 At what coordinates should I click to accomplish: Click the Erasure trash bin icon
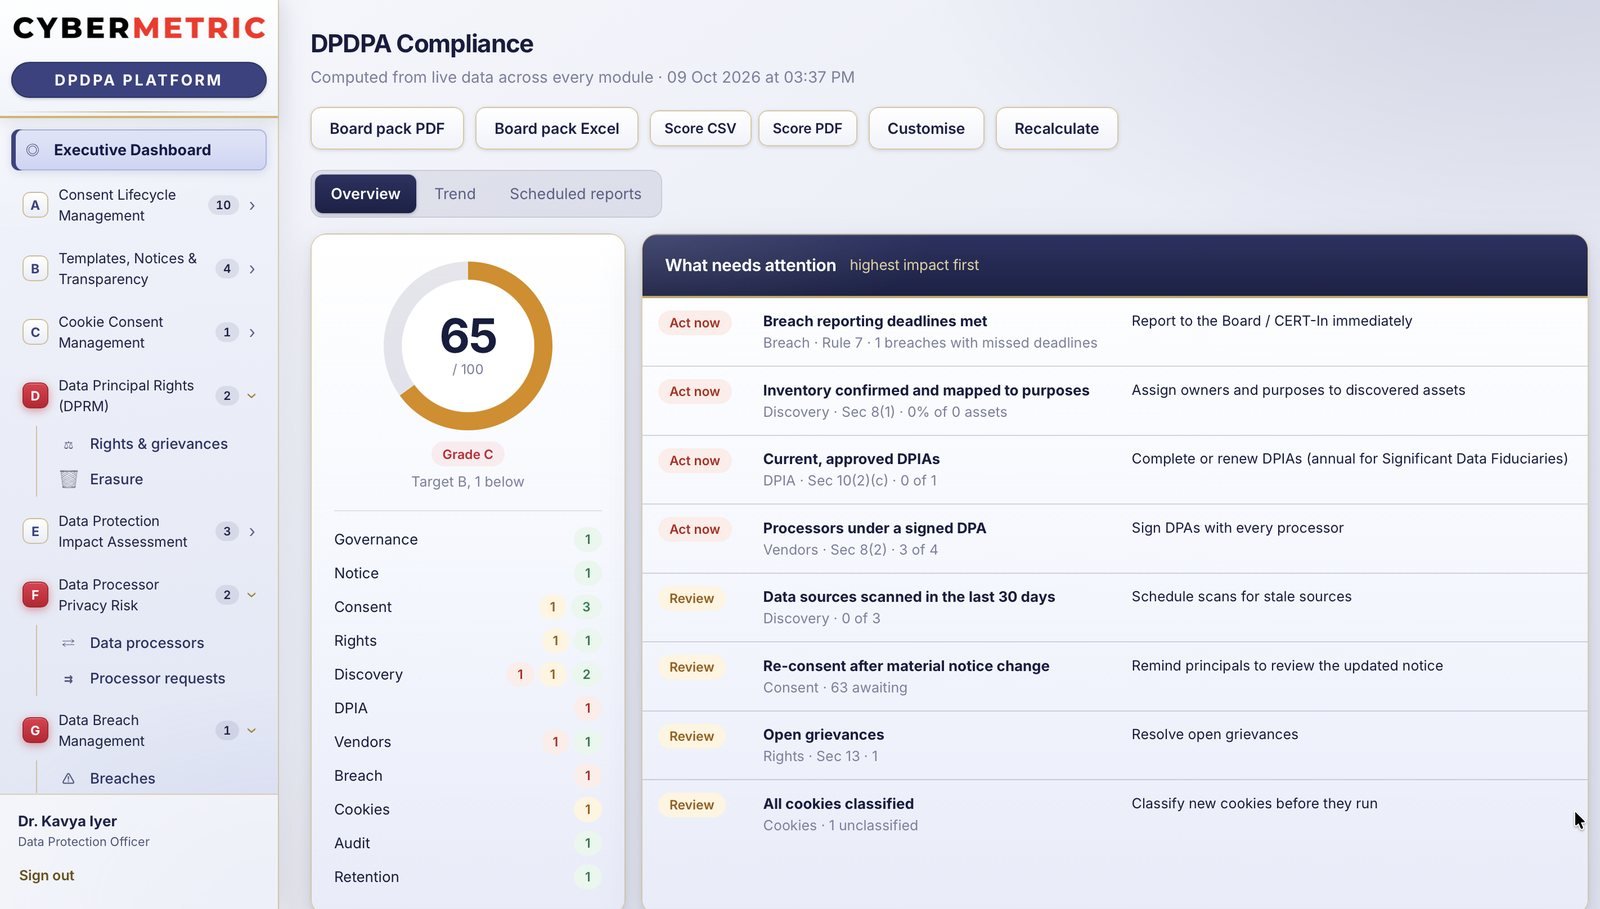point(68,479)
